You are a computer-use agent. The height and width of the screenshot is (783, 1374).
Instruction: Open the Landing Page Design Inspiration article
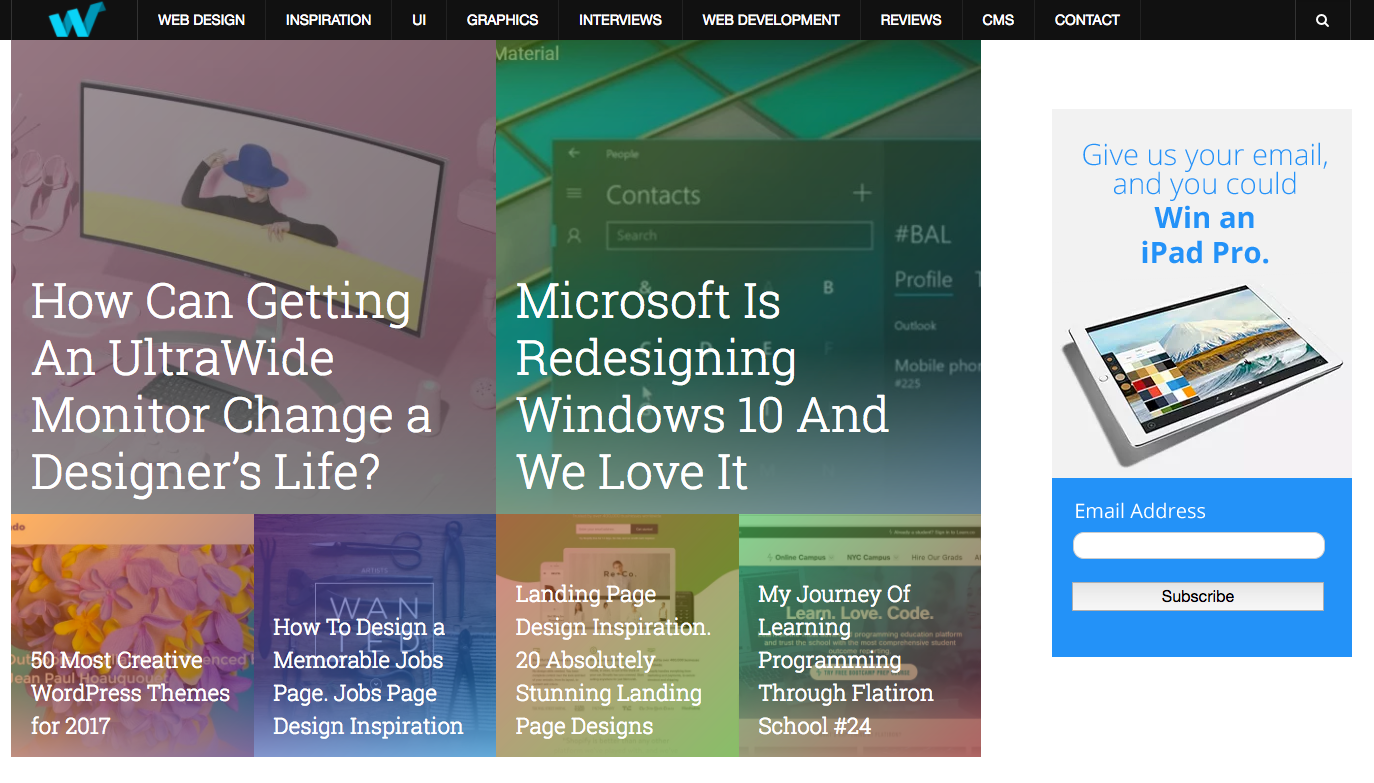(613, 660)
